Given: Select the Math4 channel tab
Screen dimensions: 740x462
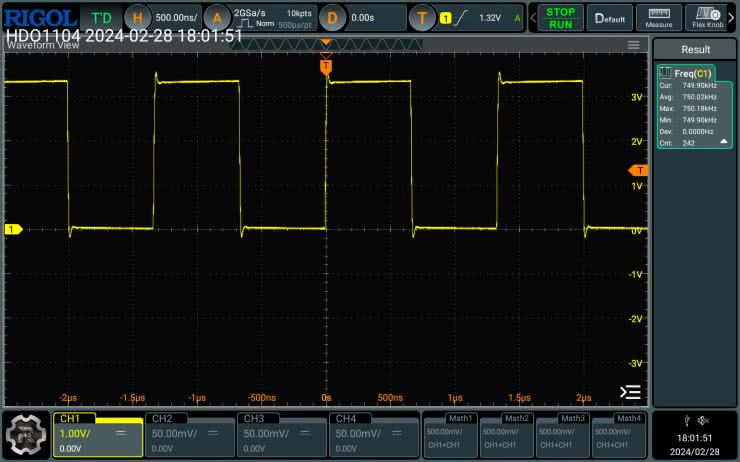Looking at the screenshot, I should pyautogui.click(x=618, y=433).
